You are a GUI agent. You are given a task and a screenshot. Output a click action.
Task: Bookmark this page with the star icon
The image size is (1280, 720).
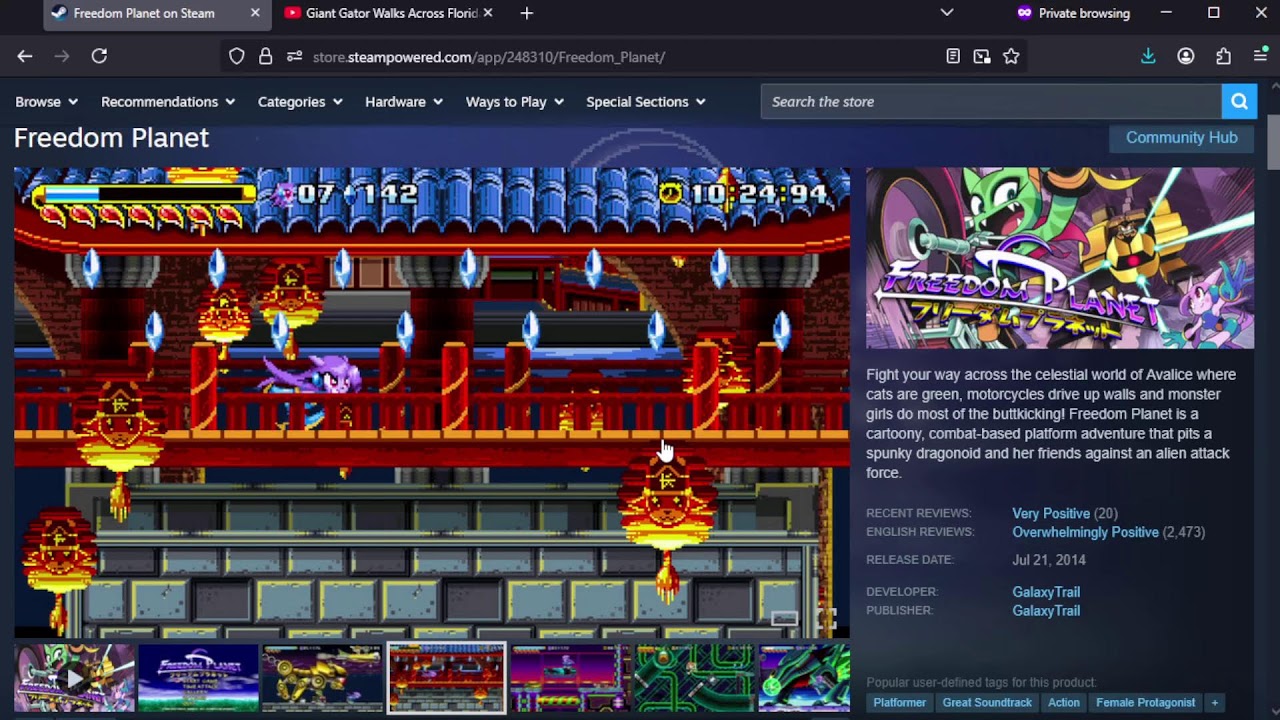[1011, 57]
